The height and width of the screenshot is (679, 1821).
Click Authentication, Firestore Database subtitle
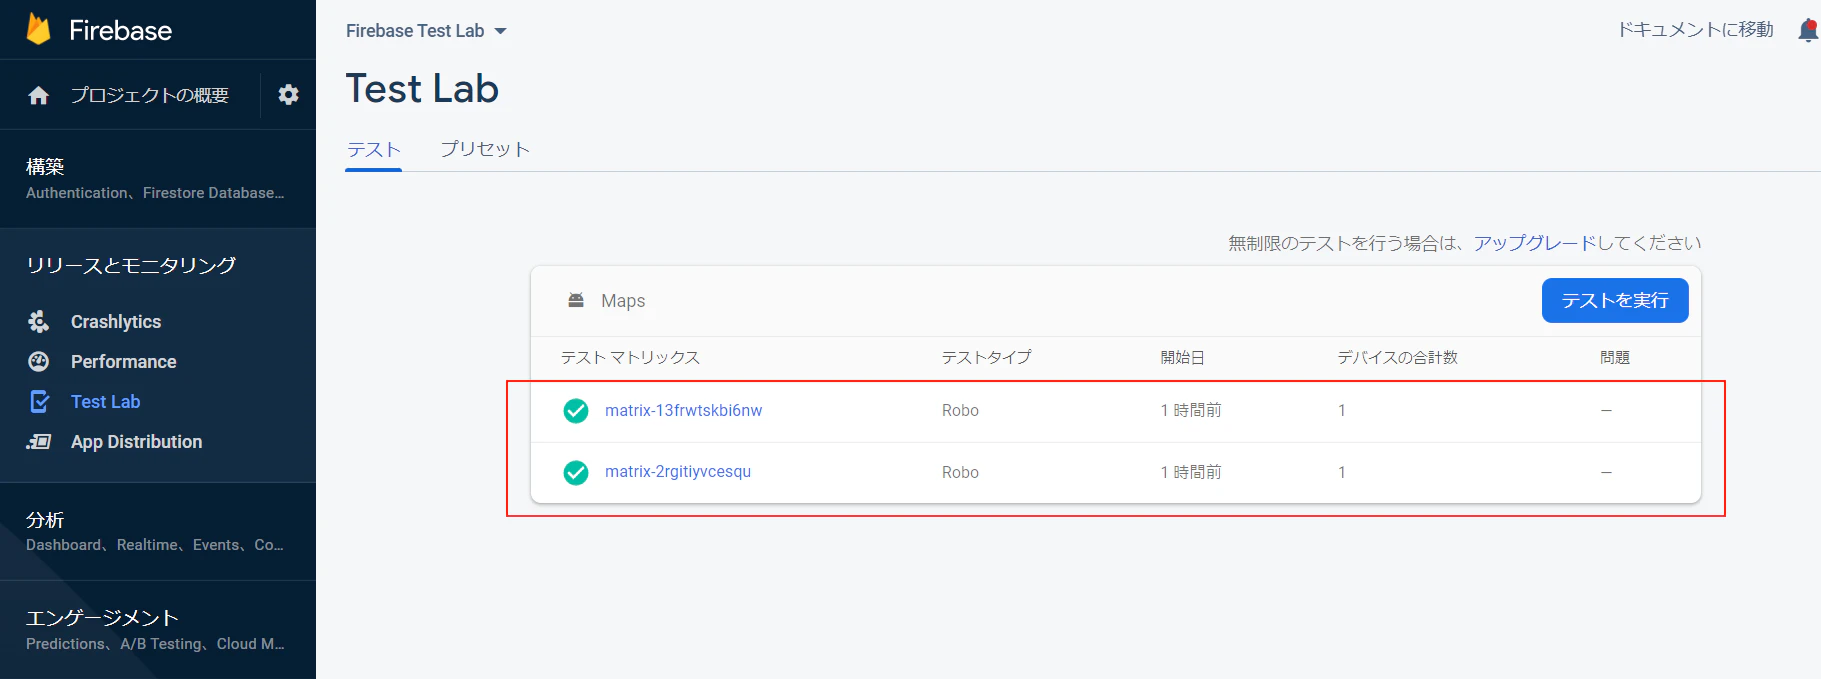(155, 193)
